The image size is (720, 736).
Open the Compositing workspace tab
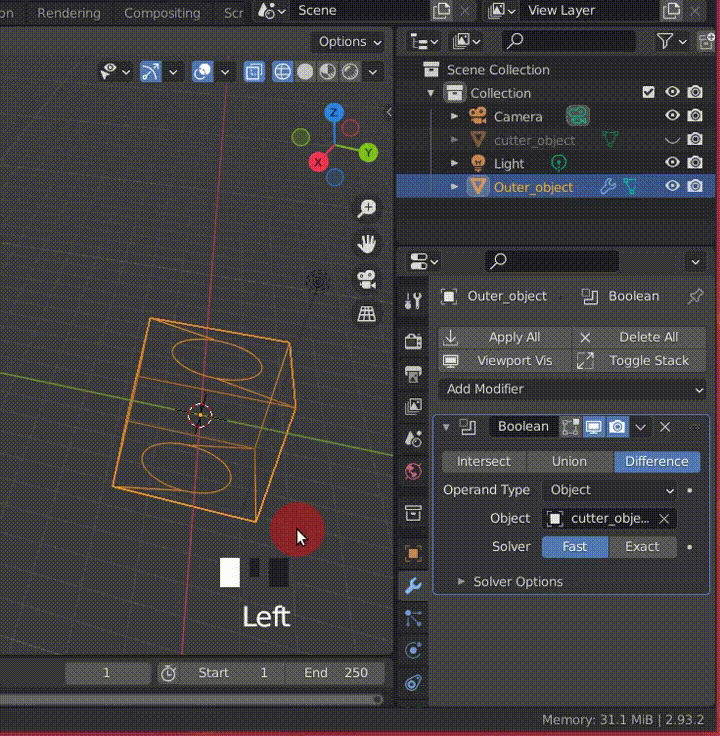[x=162, y=13]
